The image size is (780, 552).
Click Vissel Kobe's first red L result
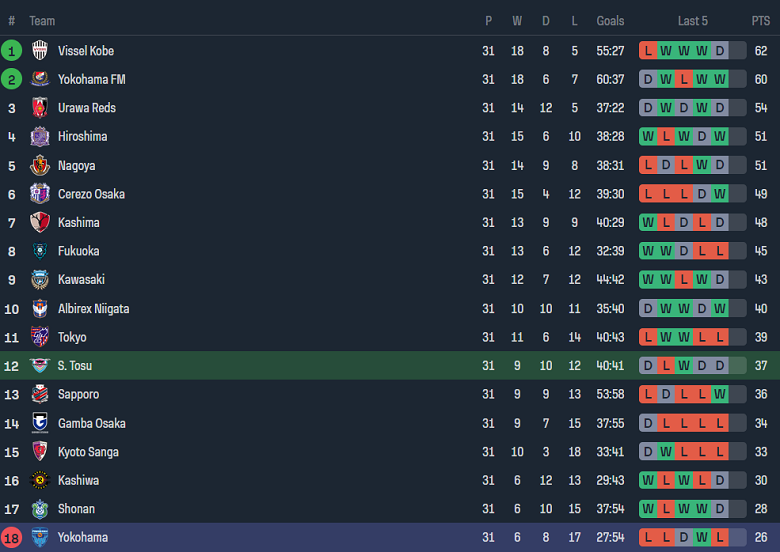(648, 51)
